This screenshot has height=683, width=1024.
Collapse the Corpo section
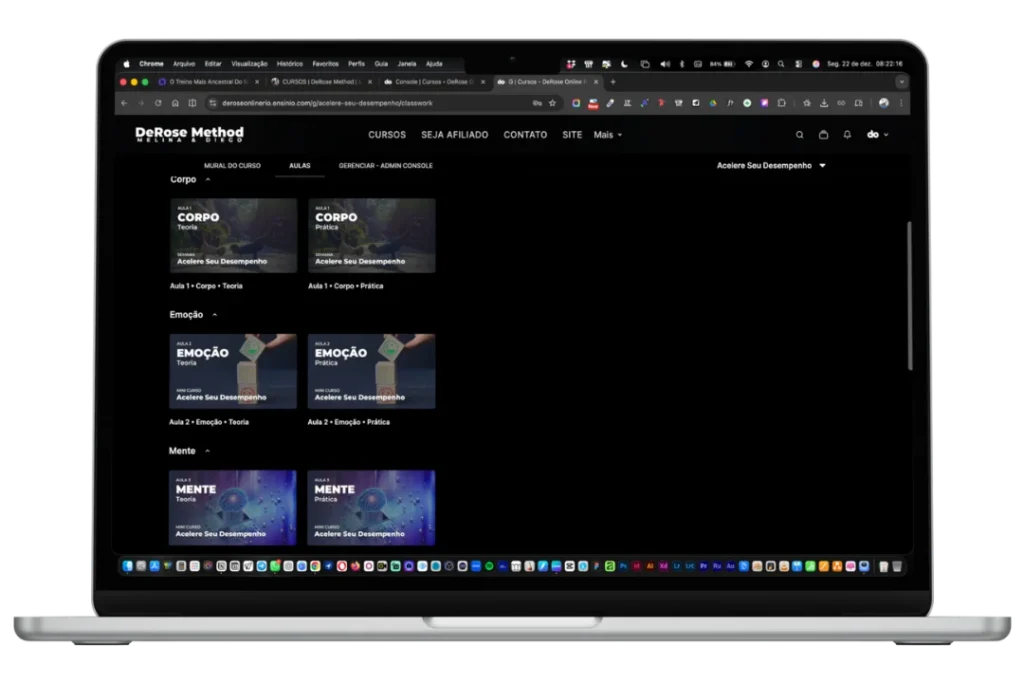pyautogui.click(x=208, y=180)
